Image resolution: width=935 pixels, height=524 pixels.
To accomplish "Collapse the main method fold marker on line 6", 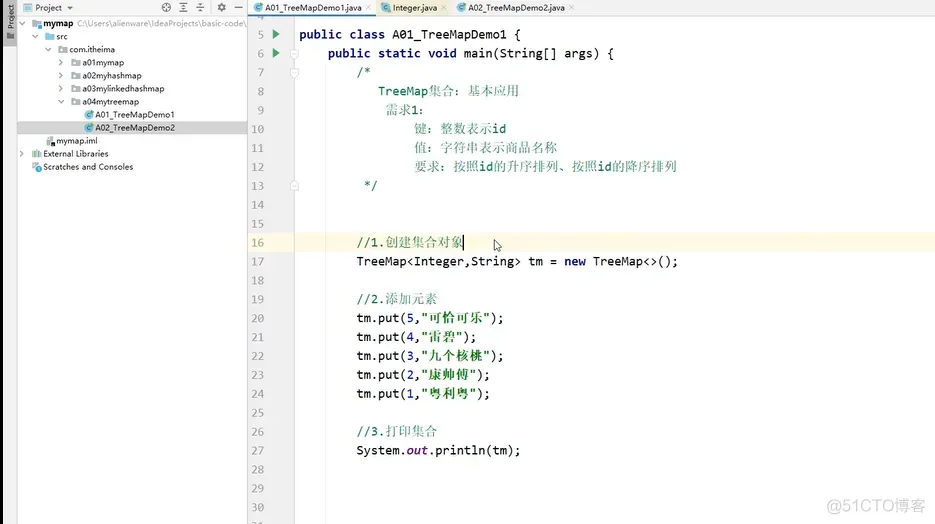I will [294, 54].
